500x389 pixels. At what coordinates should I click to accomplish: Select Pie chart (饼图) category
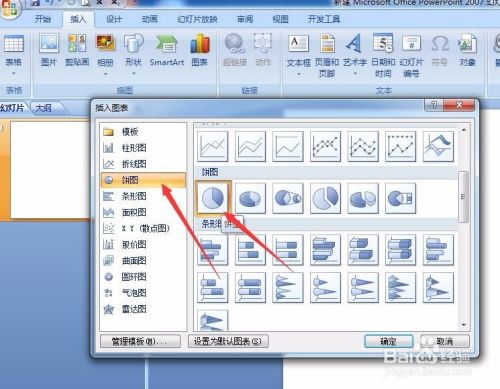[x=143, y=180]
